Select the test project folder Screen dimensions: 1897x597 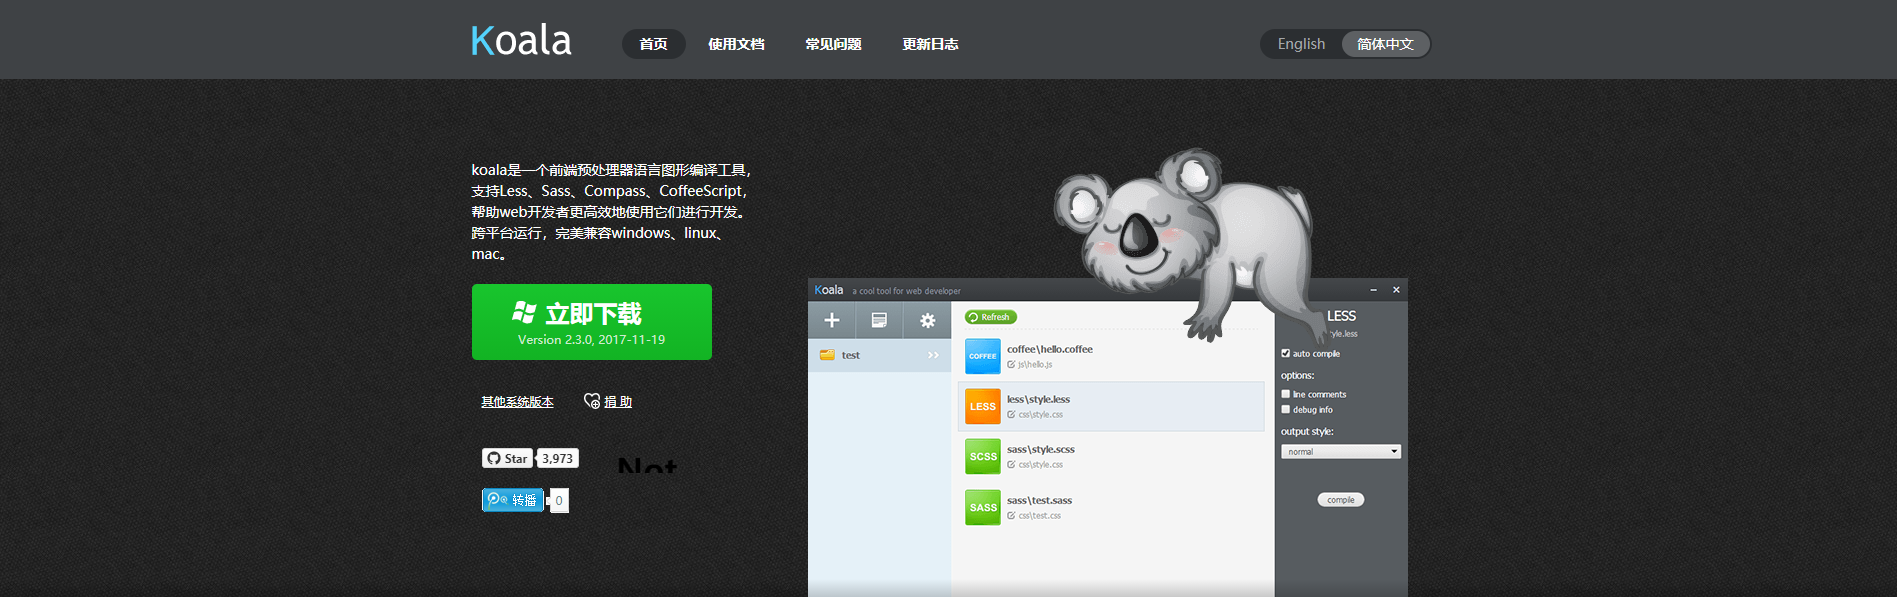click(879, 355)
